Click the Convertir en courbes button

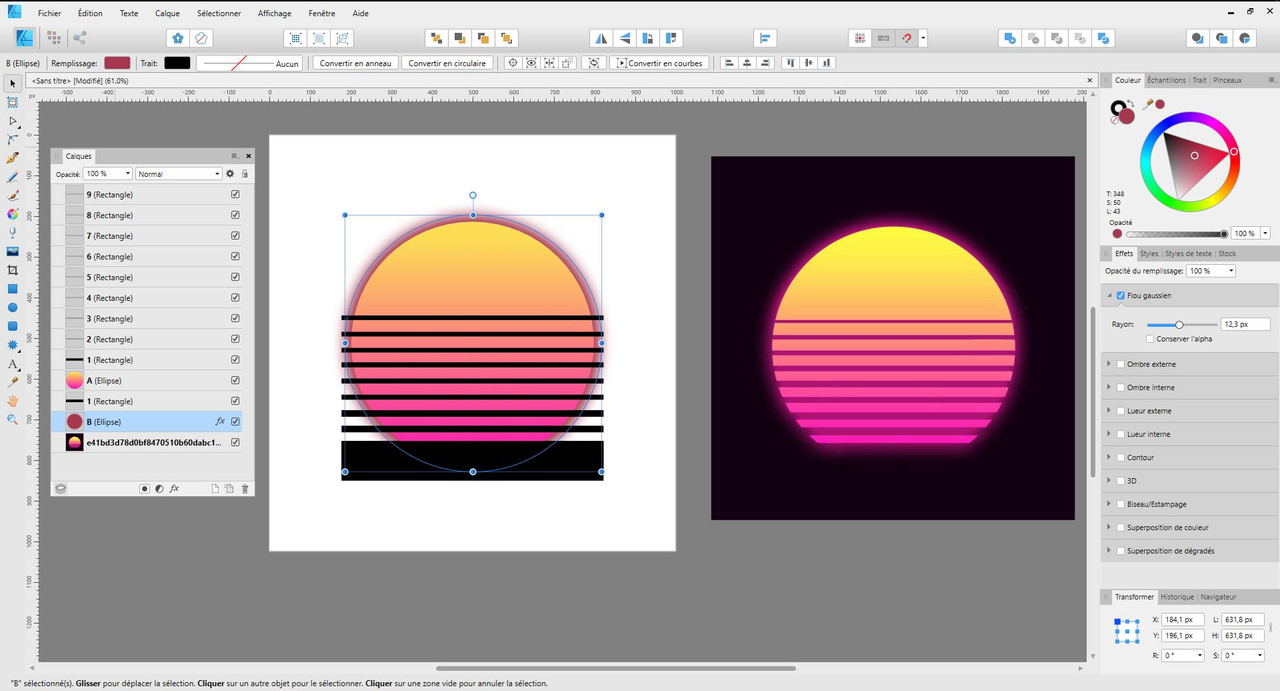[x=659, y=63]
